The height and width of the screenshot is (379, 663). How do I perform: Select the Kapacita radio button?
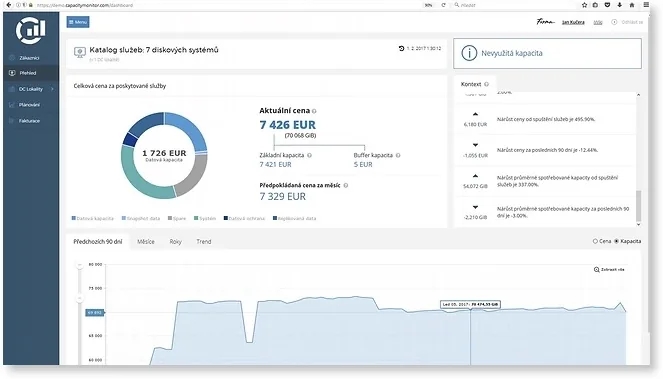pos(616,241)
